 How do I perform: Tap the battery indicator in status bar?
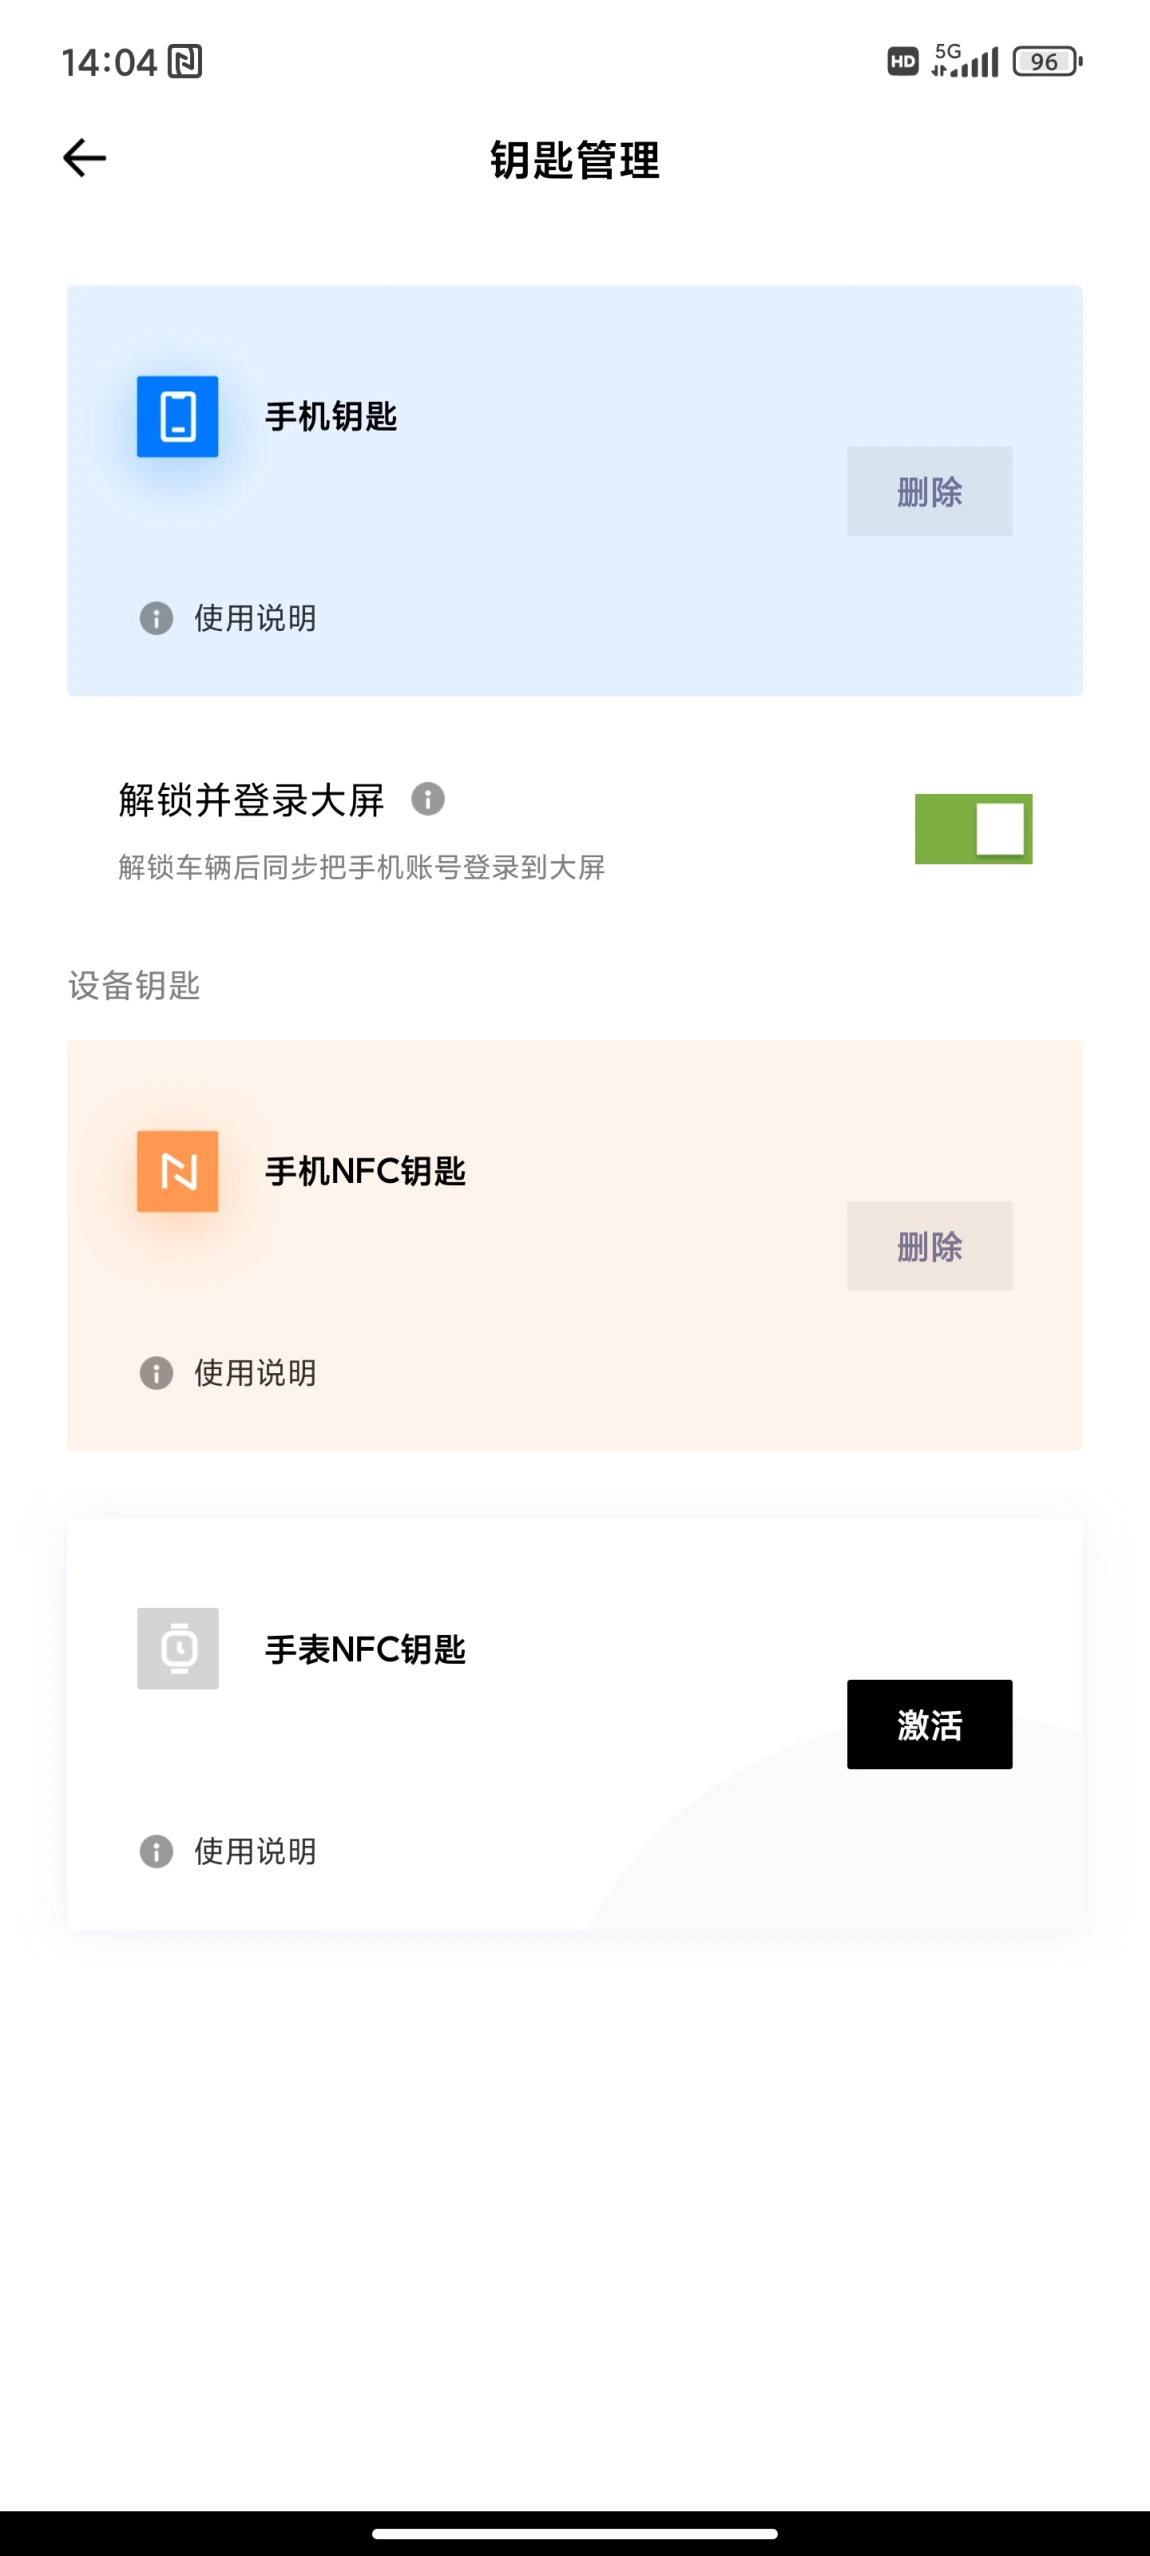1047,62
